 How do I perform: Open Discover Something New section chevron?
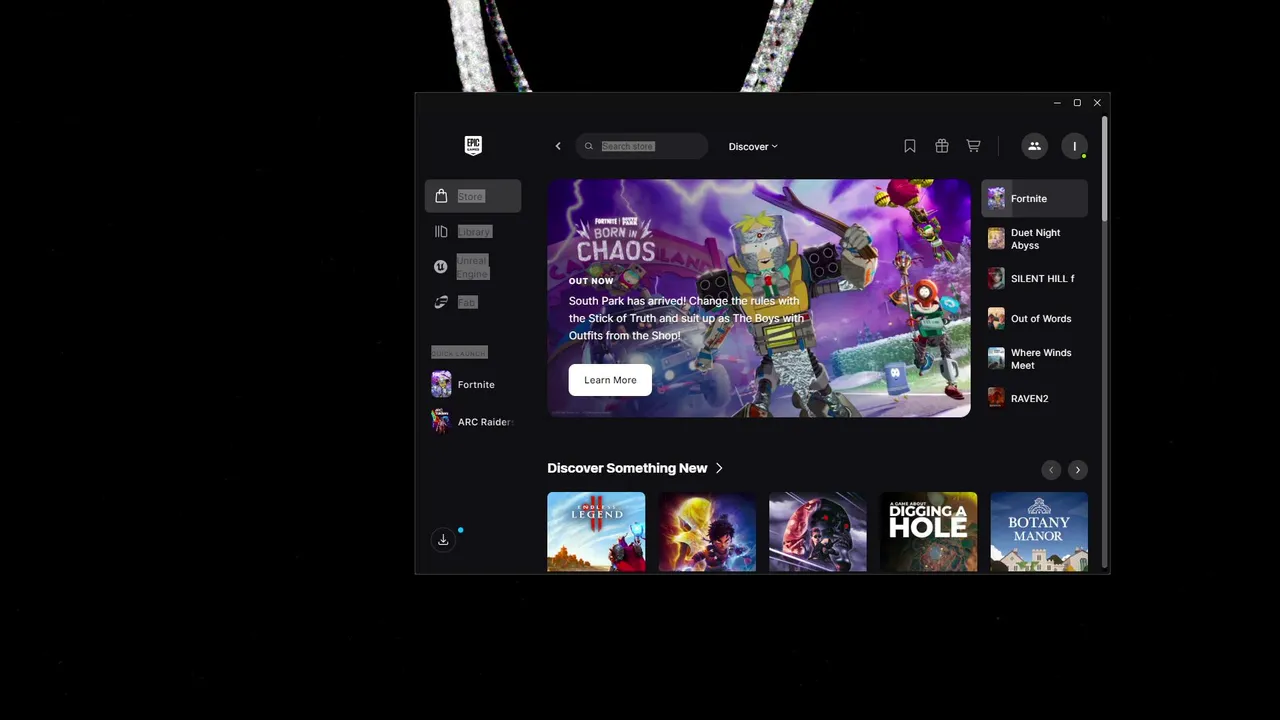point(719,468)
